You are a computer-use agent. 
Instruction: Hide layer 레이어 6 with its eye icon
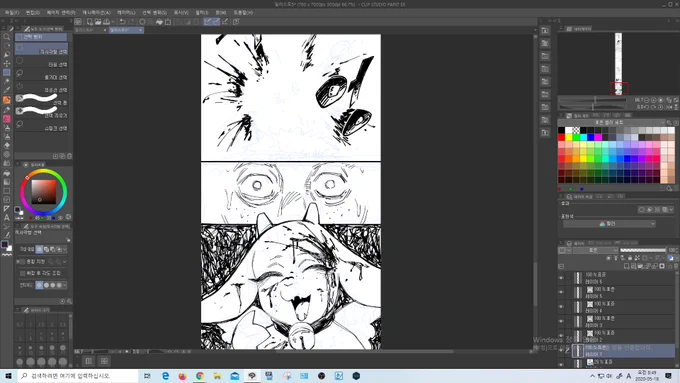[561, 278]
